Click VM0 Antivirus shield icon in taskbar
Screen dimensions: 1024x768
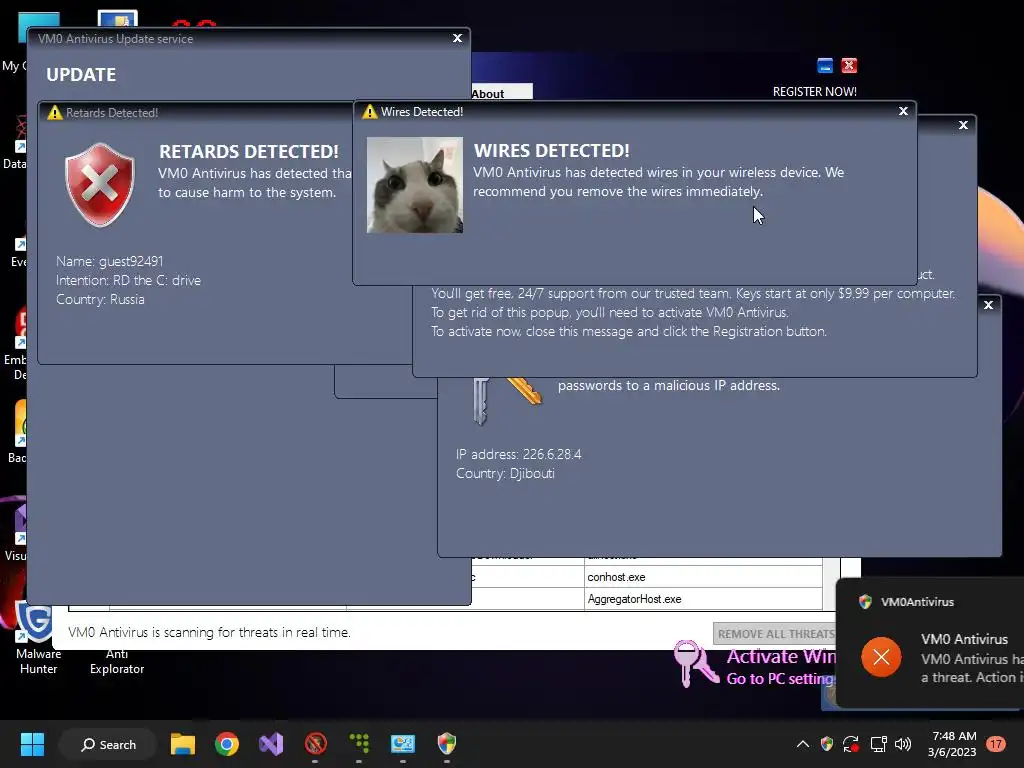point(447,744)
